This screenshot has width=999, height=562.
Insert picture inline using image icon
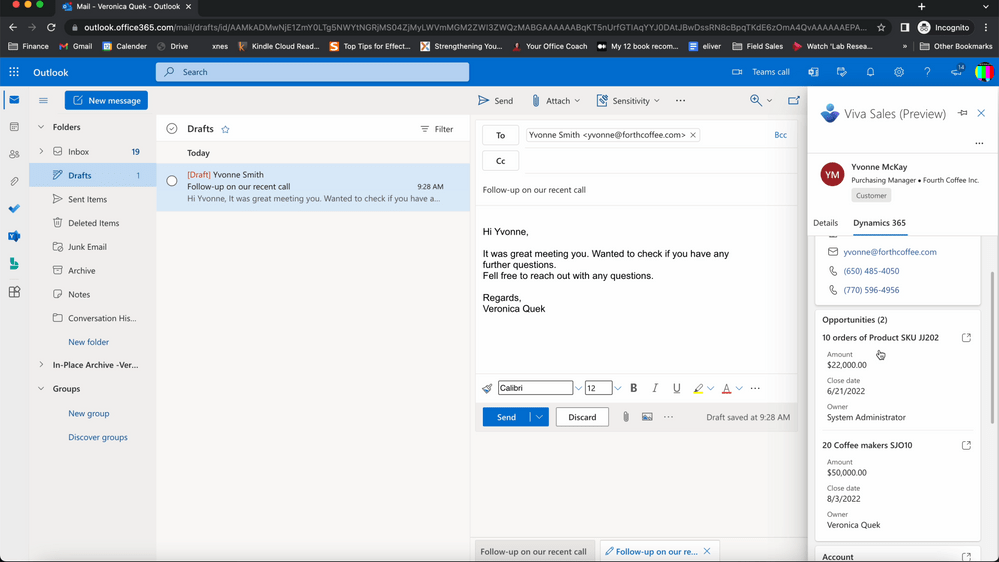point(647,417)
